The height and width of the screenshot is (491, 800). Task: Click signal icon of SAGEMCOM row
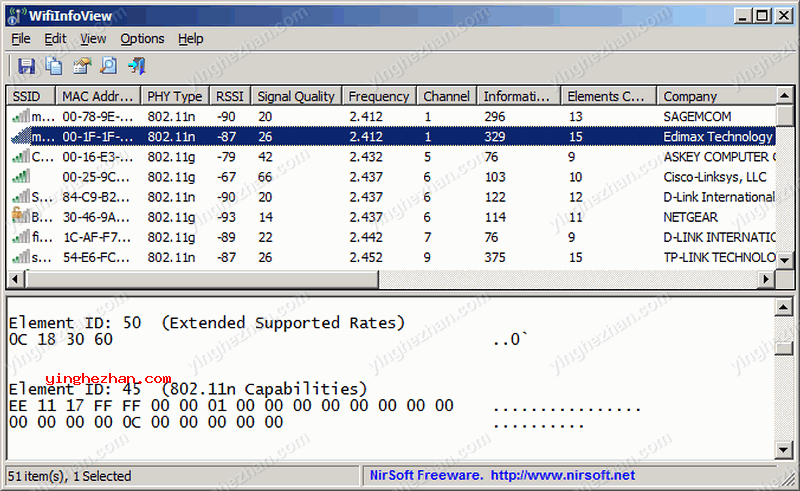tap(21, 117)
